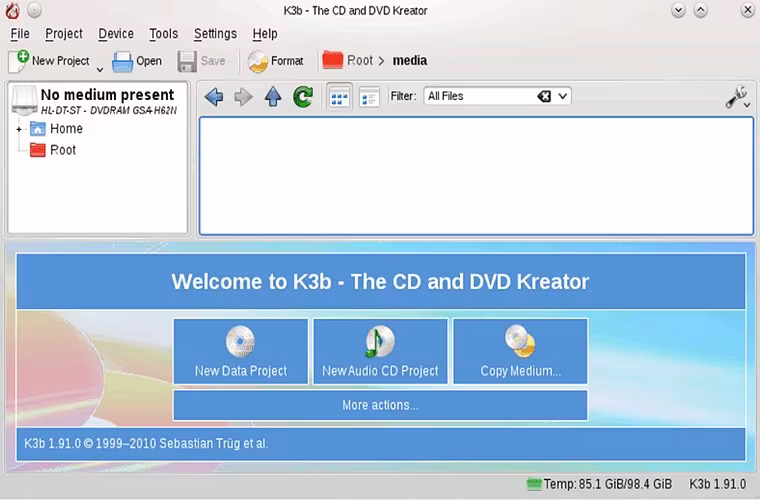Click the green temp disk icon
The height and width of the screenshot is (500, 760).
point(534,484)
